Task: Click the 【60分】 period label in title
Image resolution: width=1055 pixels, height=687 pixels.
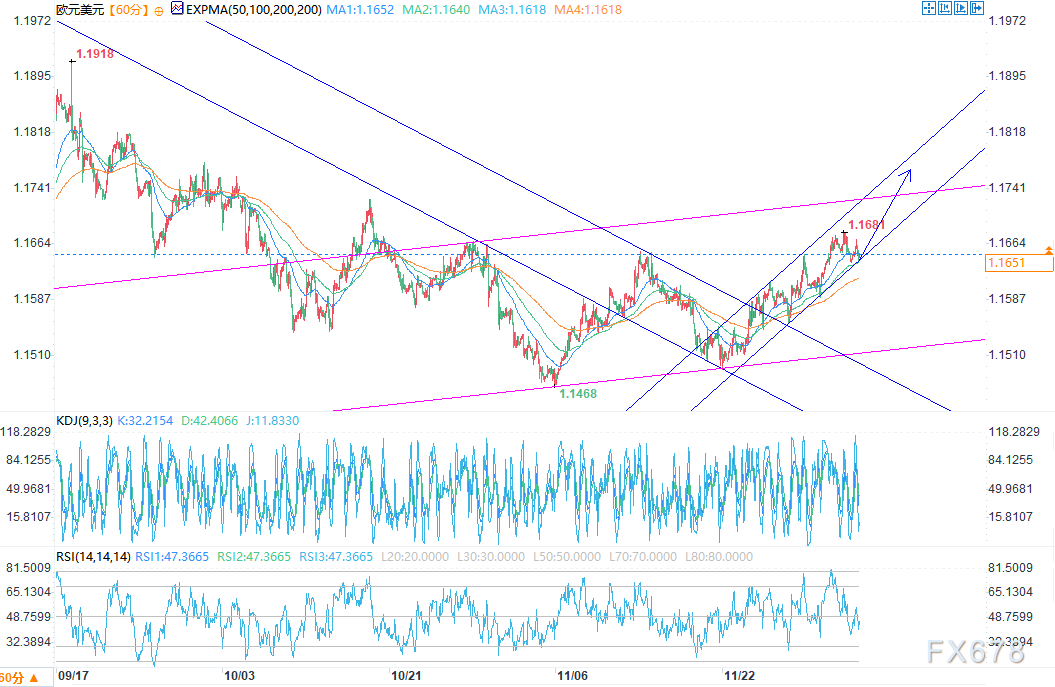Action: click(x=126, y=10)
